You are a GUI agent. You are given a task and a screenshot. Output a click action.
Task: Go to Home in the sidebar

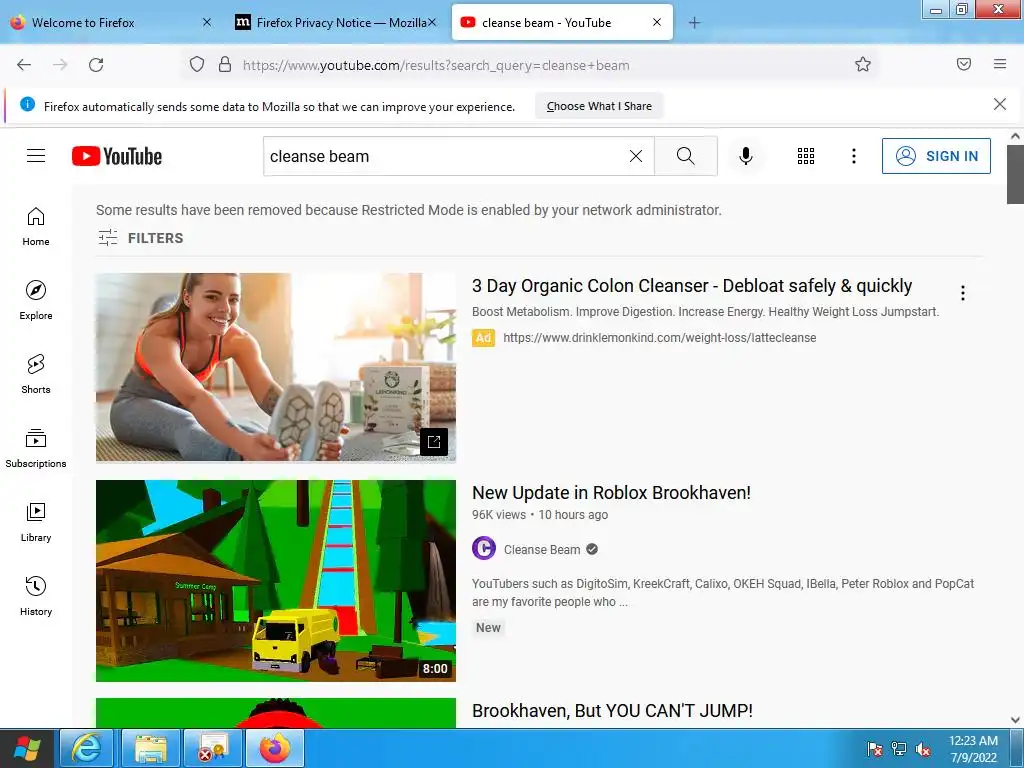tap(36, 227)
